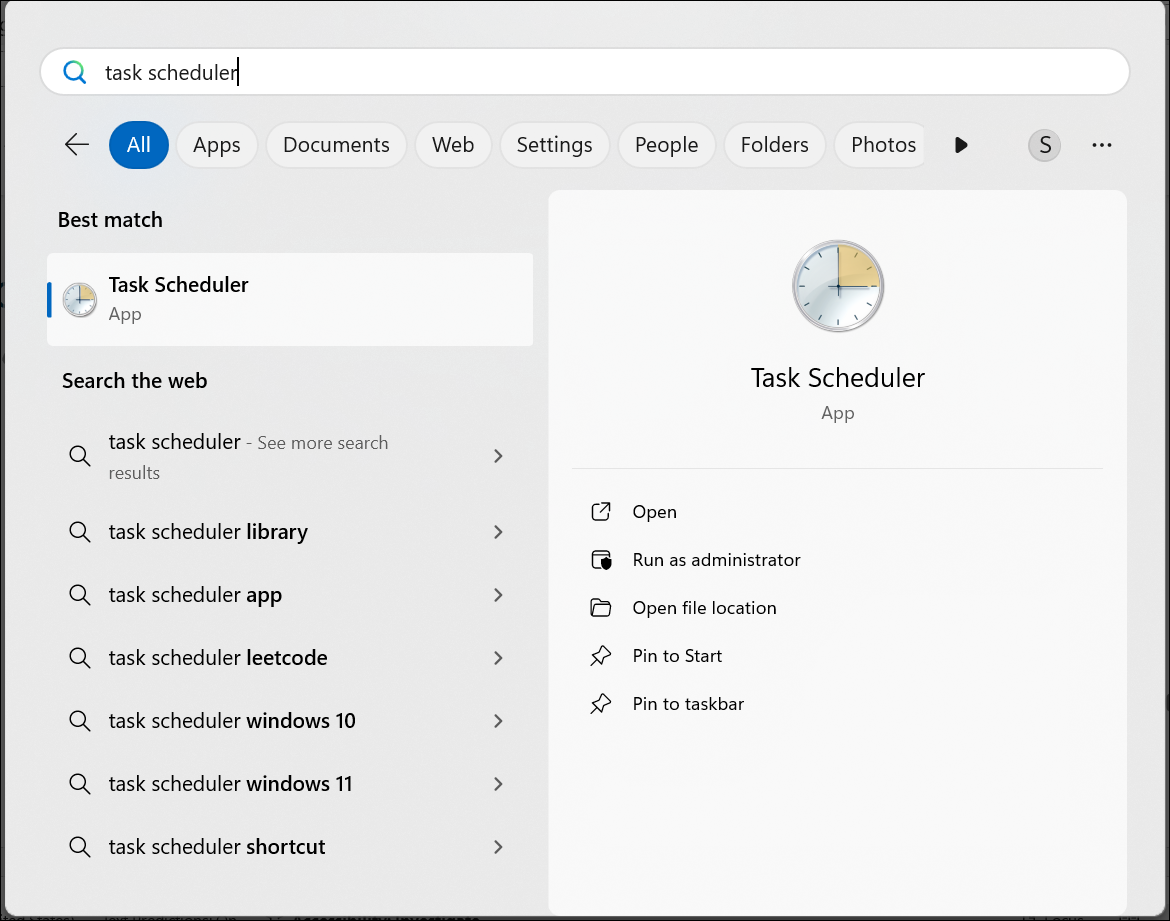
Task: Expand the task scheduler leetcode suggestion chevron
Action: (x=498, y=658)
